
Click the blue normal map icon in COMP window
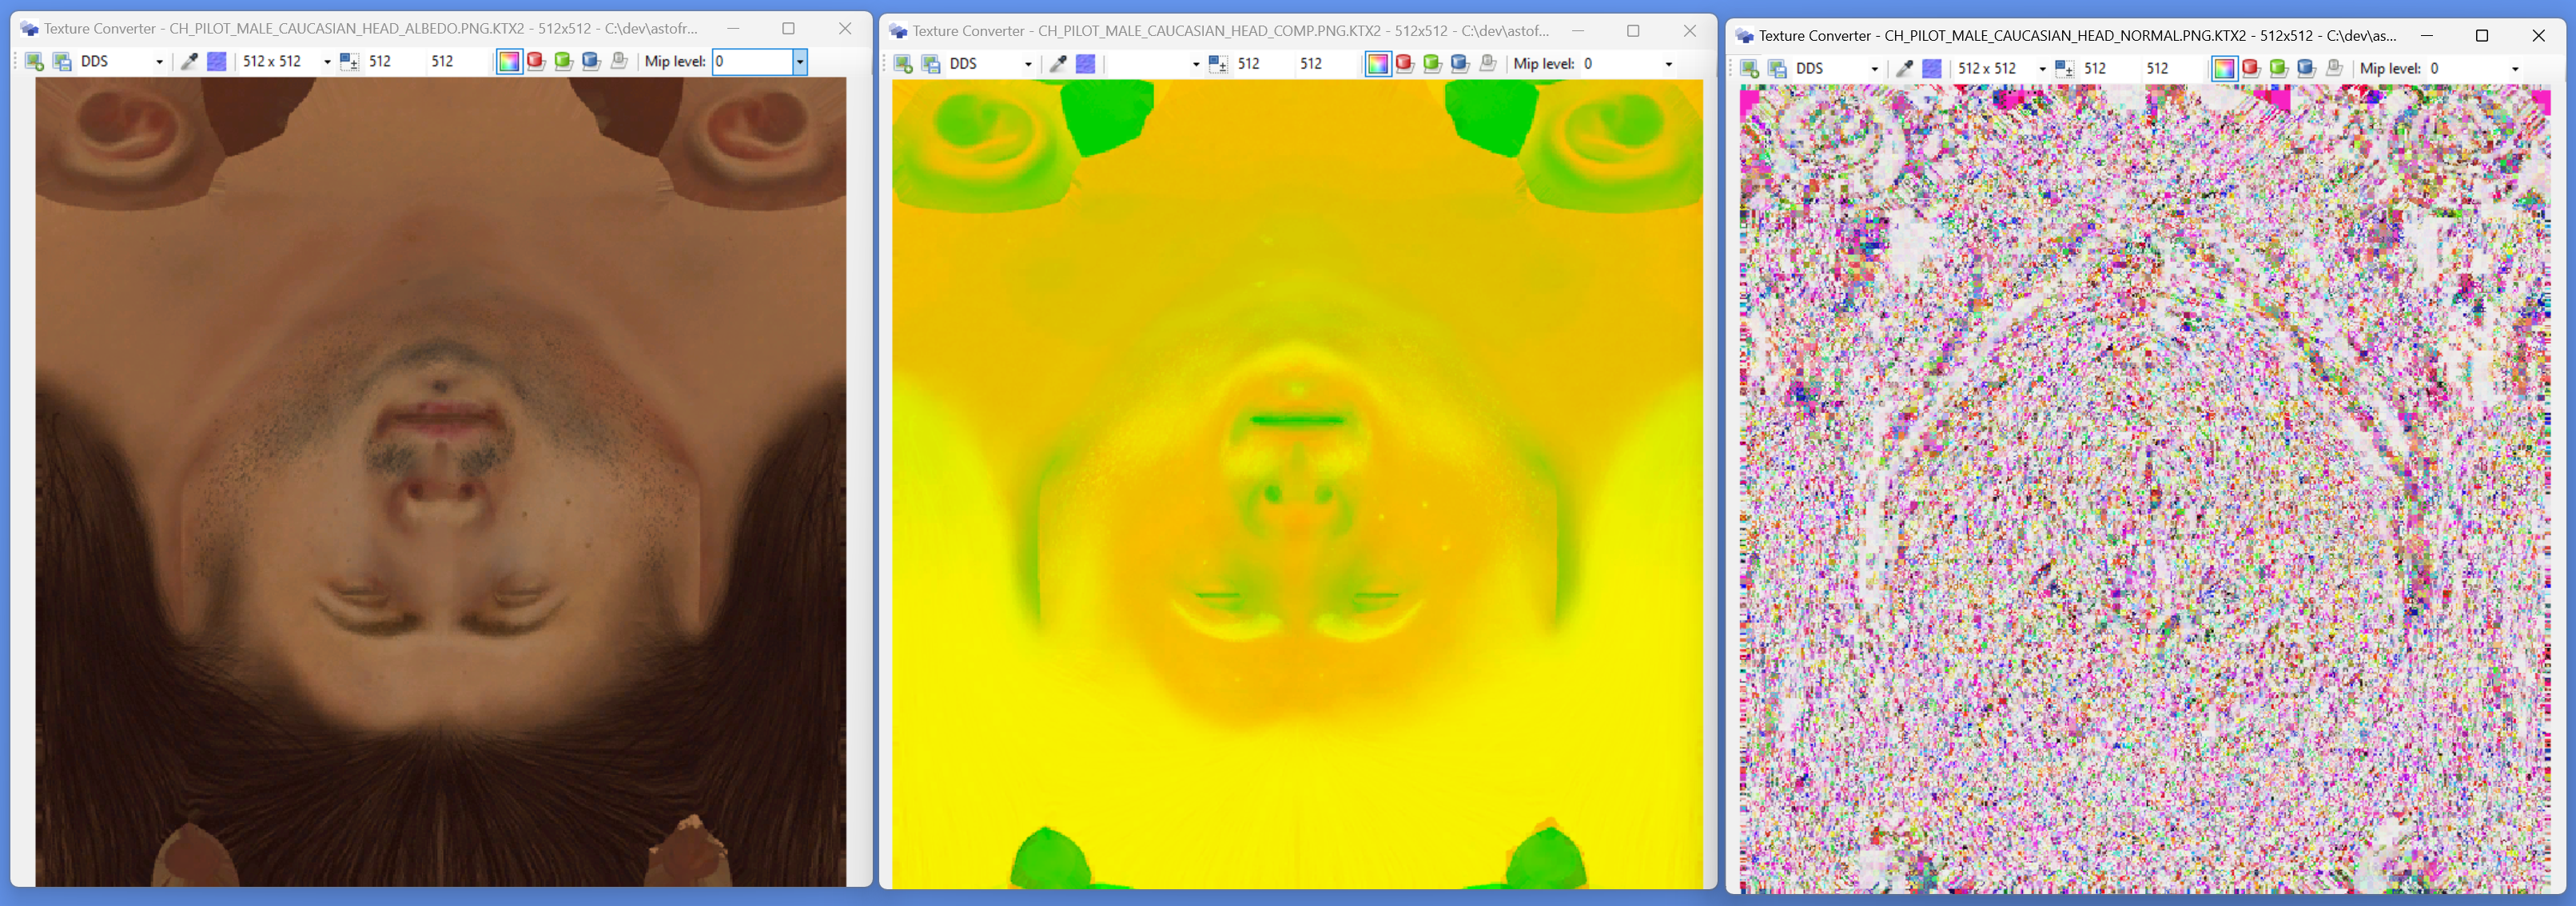pos(1085,64)
